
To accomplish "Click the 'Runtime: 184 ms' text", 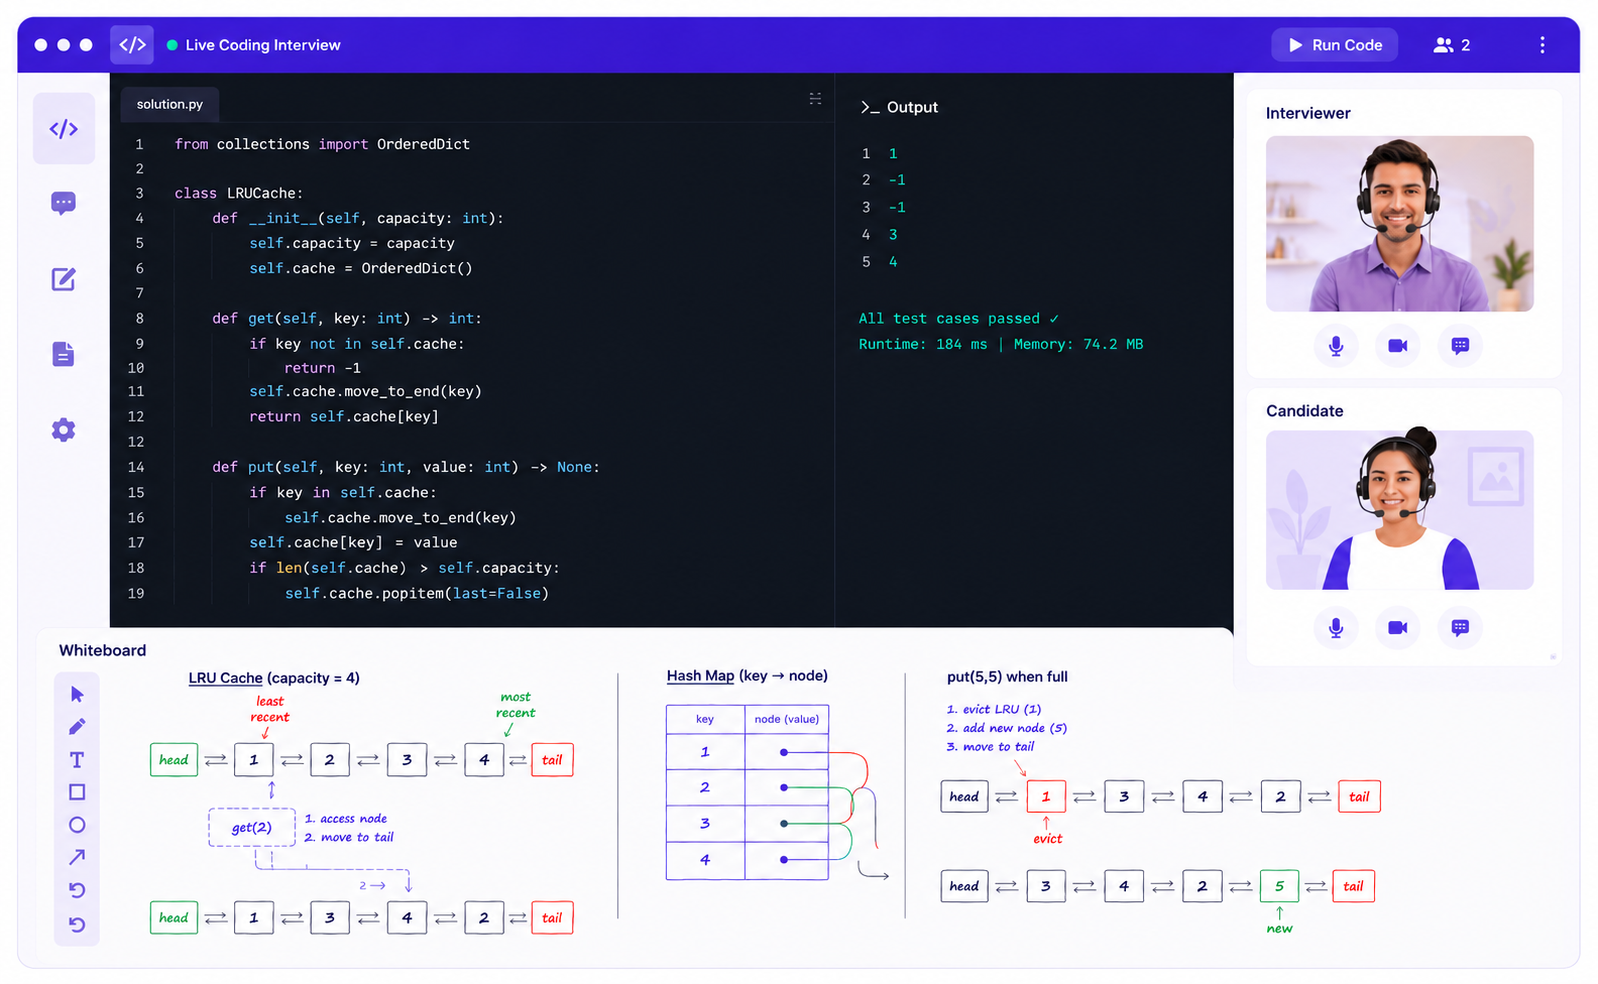I will click(x=922, y=344).
